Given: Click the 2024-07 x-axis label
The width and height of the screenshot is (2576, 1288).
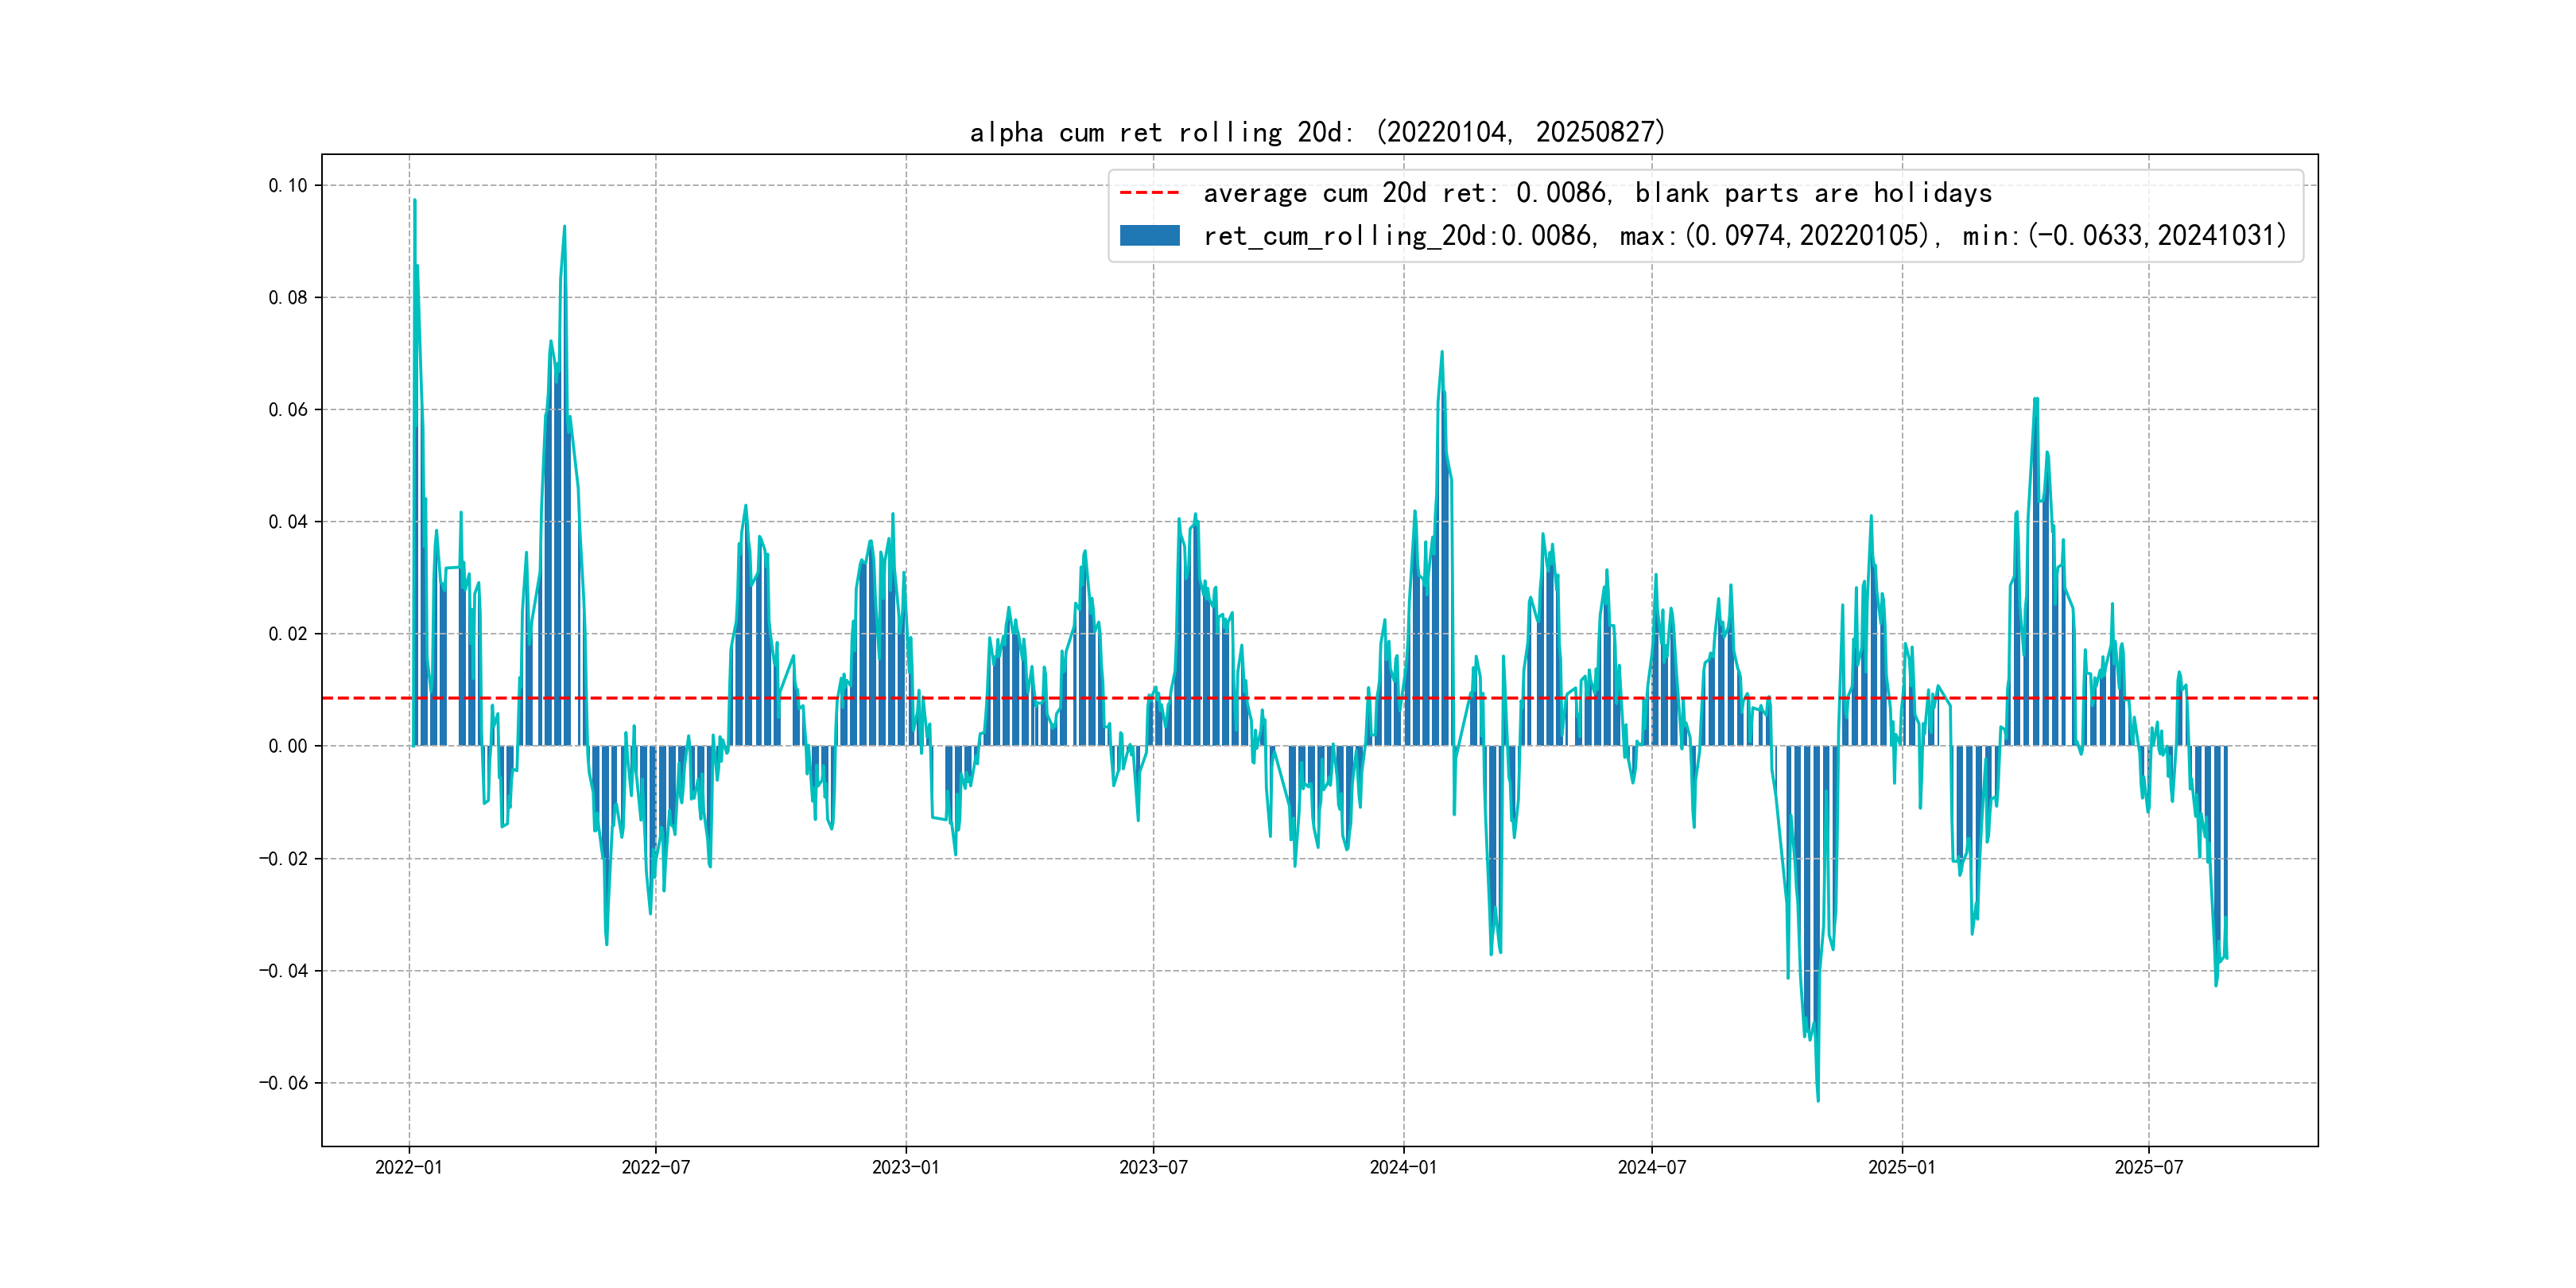Looking at the screenshot, I should click(1652, 1167).
